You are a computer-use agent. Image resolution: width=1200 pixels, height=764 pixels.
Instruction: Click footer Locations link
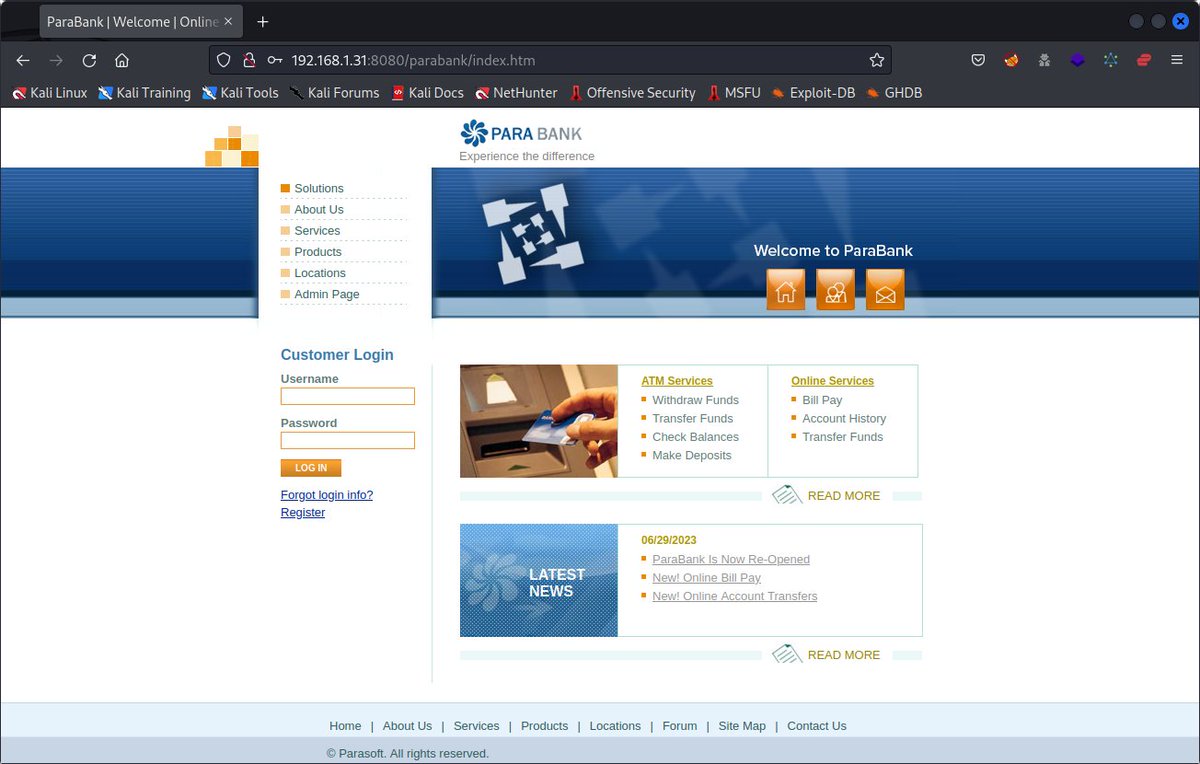(615, 726)
